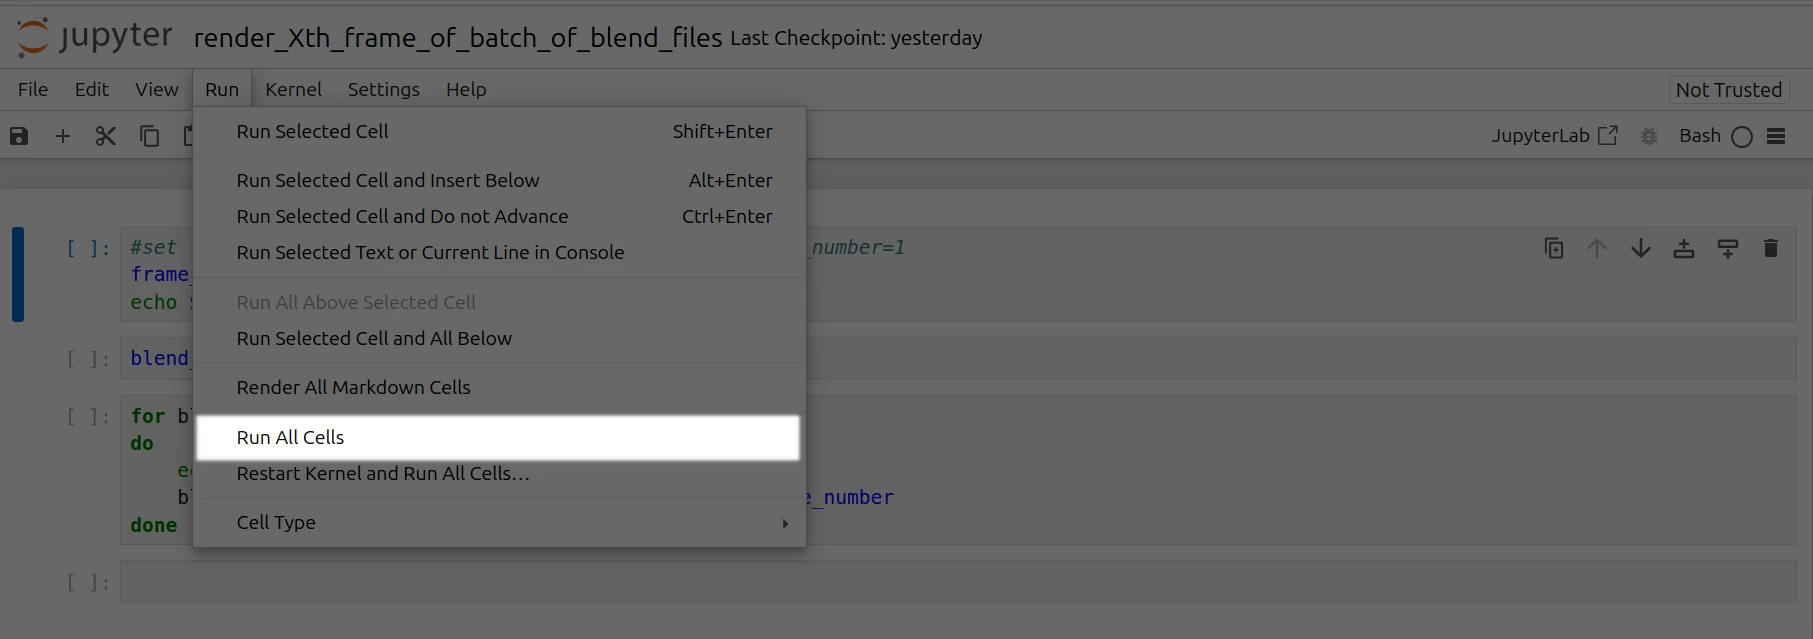The height and width of the screenshot is (639, 1813).
Task: Delete the first cell with trash icon
Action: pyautogui.click(x=1771, y=248)
